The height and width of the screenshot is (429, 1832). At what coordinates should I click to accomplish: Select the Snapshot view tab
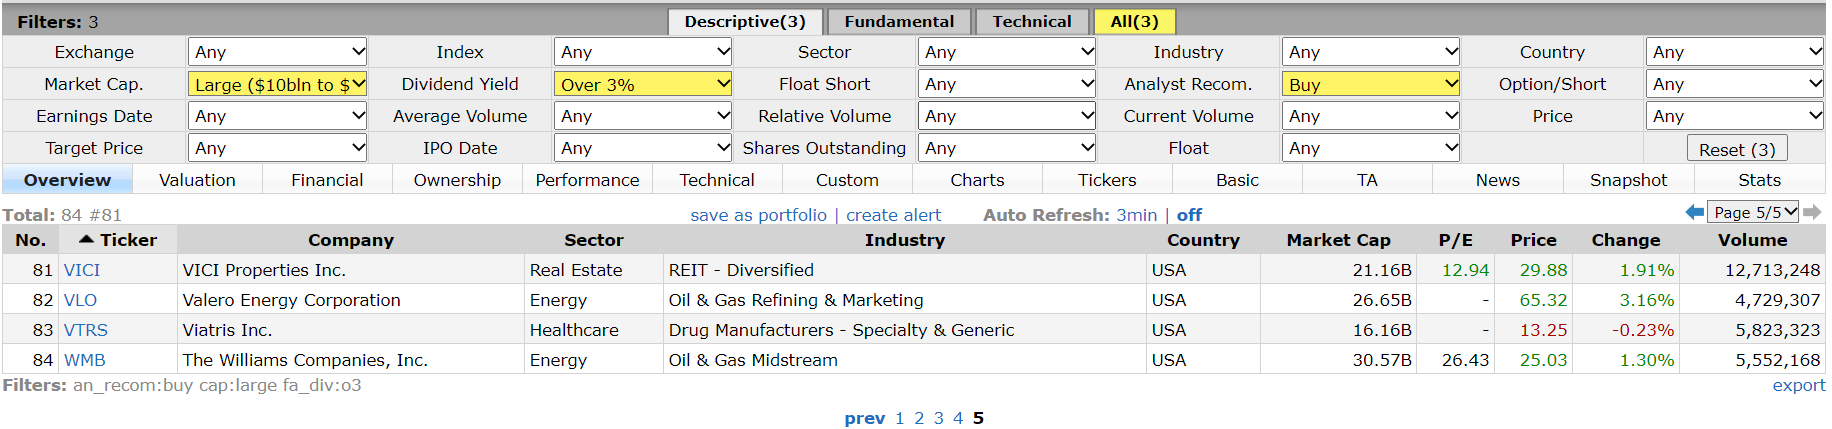[x=1628, y=180]
